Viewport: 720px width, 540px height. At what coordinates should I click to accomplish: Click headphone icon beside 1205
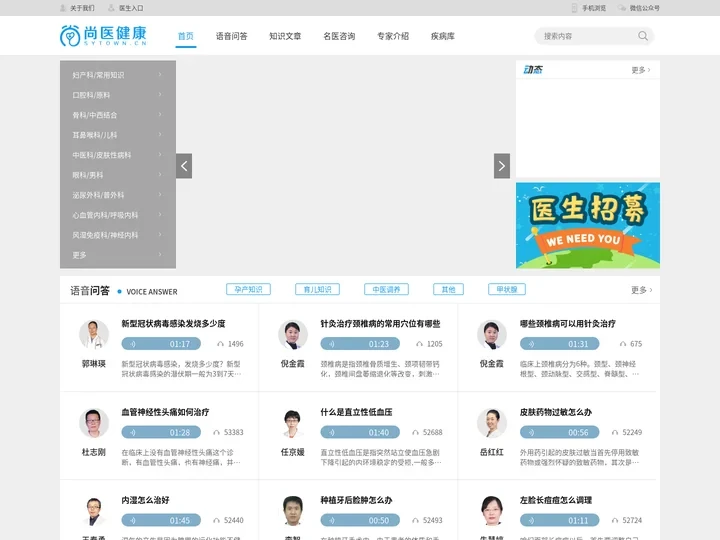[x=419, y=344]
